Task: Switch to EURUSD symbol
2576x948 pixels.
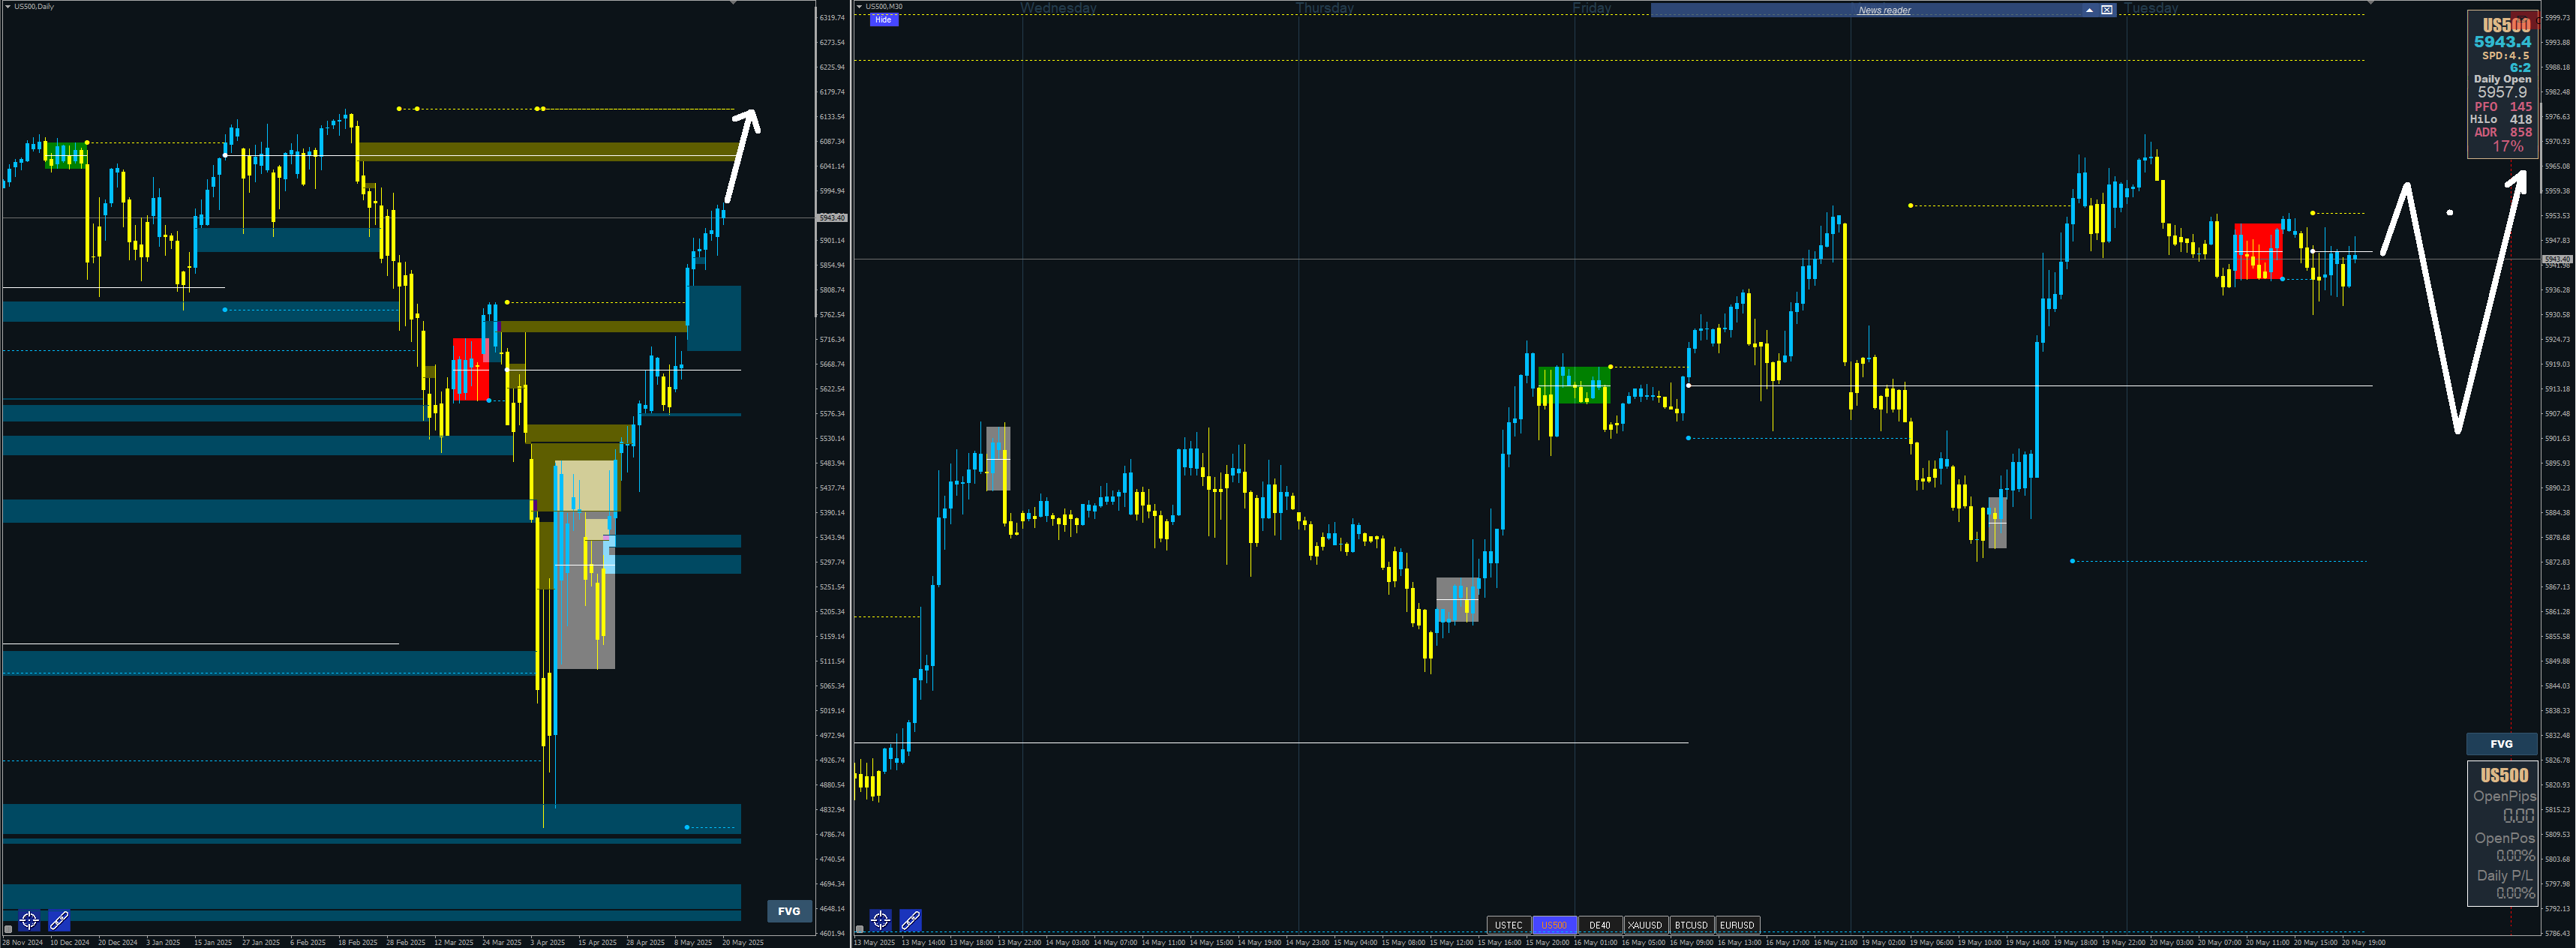Action: pos(1737,925)
